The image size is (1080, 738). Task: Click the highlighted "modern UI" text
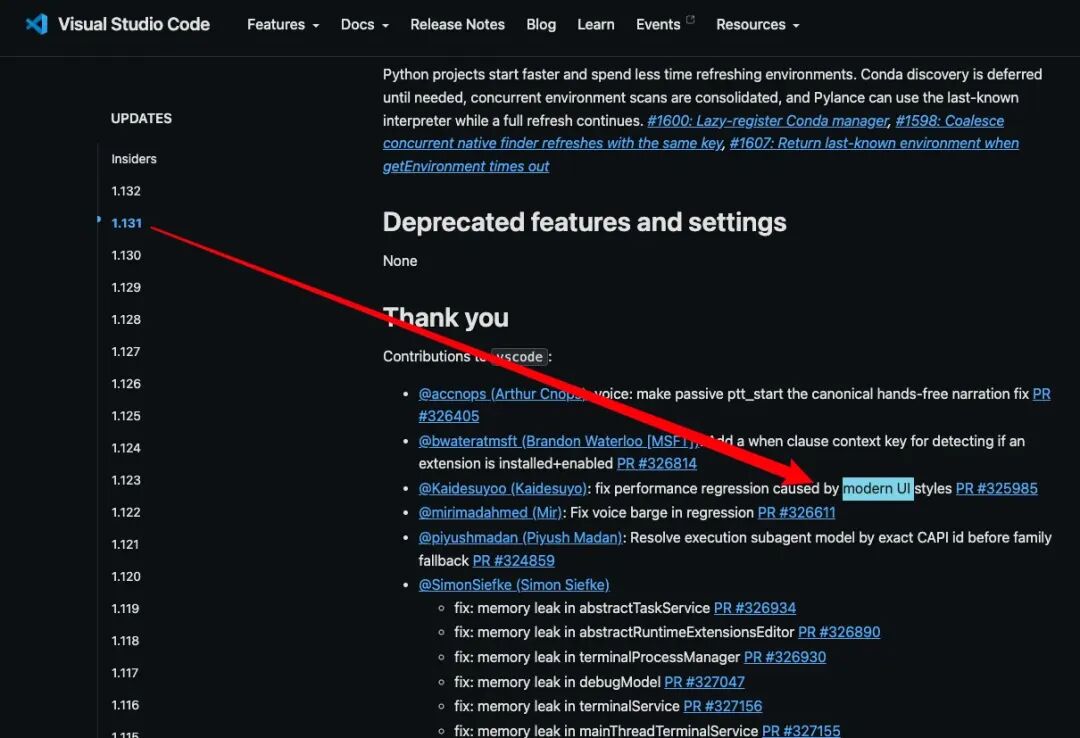tap(878, 489)
